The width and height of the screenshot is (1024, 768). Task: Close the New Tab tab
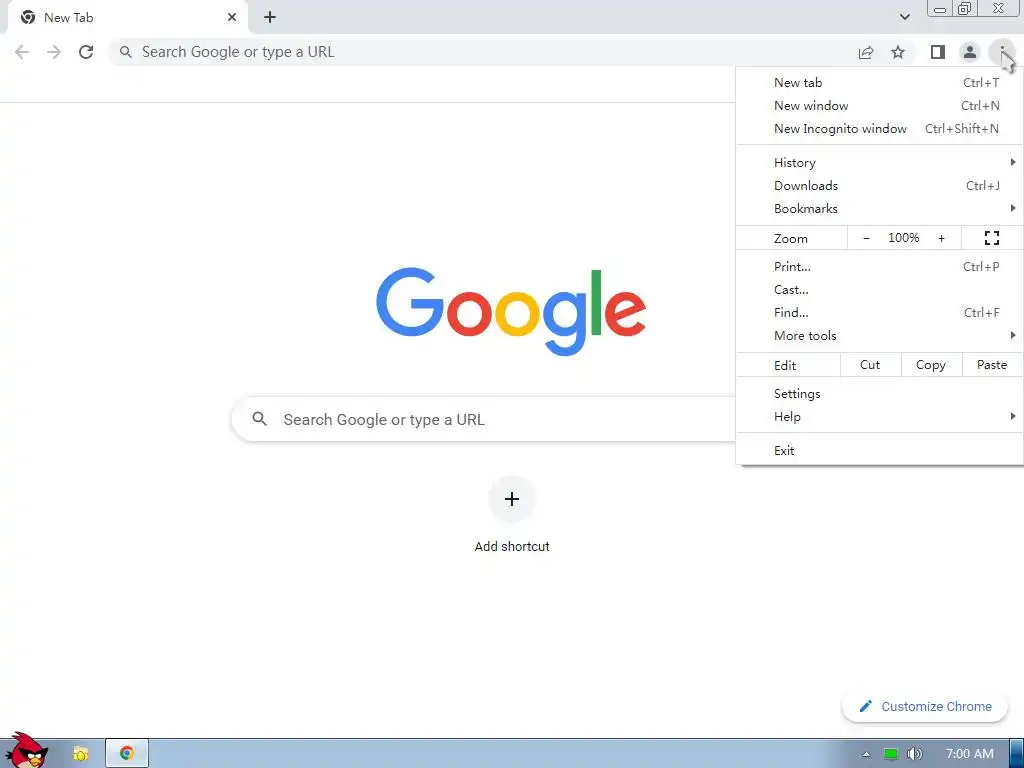pyautogui.click(x=232, y=17)
